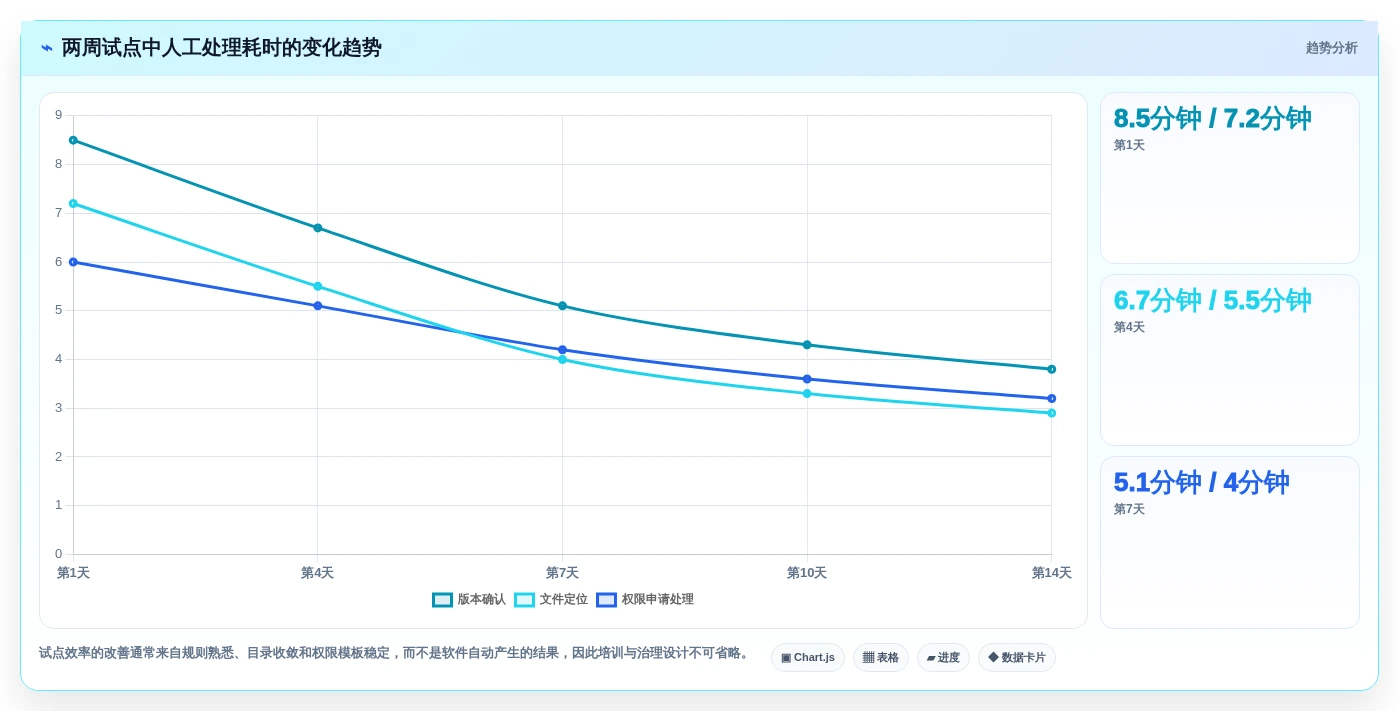This screenshot has width=1399, height=711.
Task: Click the 表格 tag chip
Action: point(881,658)
